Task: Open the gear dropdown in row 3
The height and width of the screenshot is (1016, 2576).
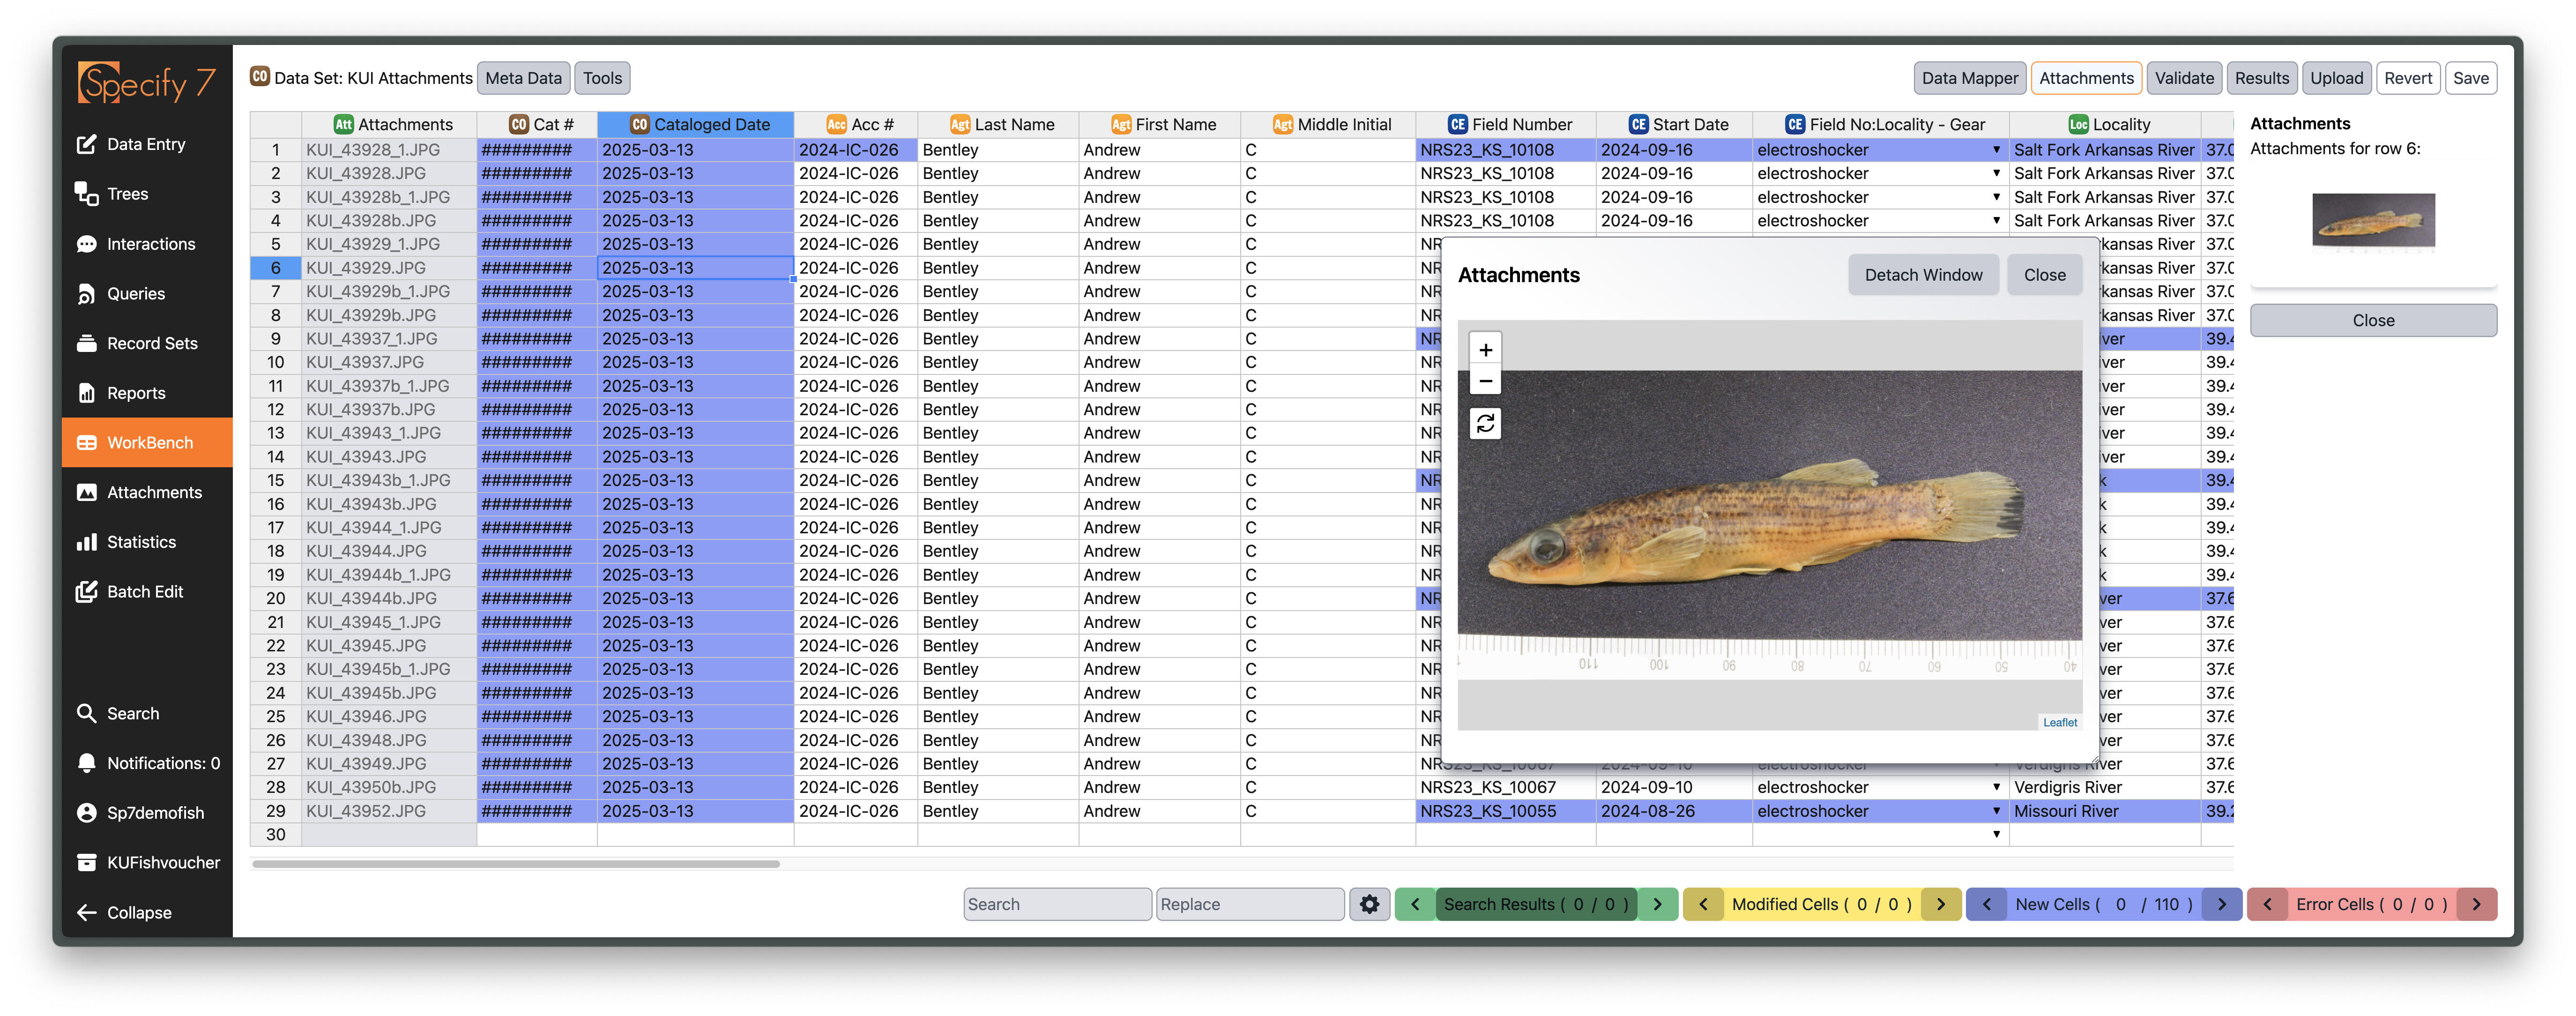Action: click(1996, 197)
